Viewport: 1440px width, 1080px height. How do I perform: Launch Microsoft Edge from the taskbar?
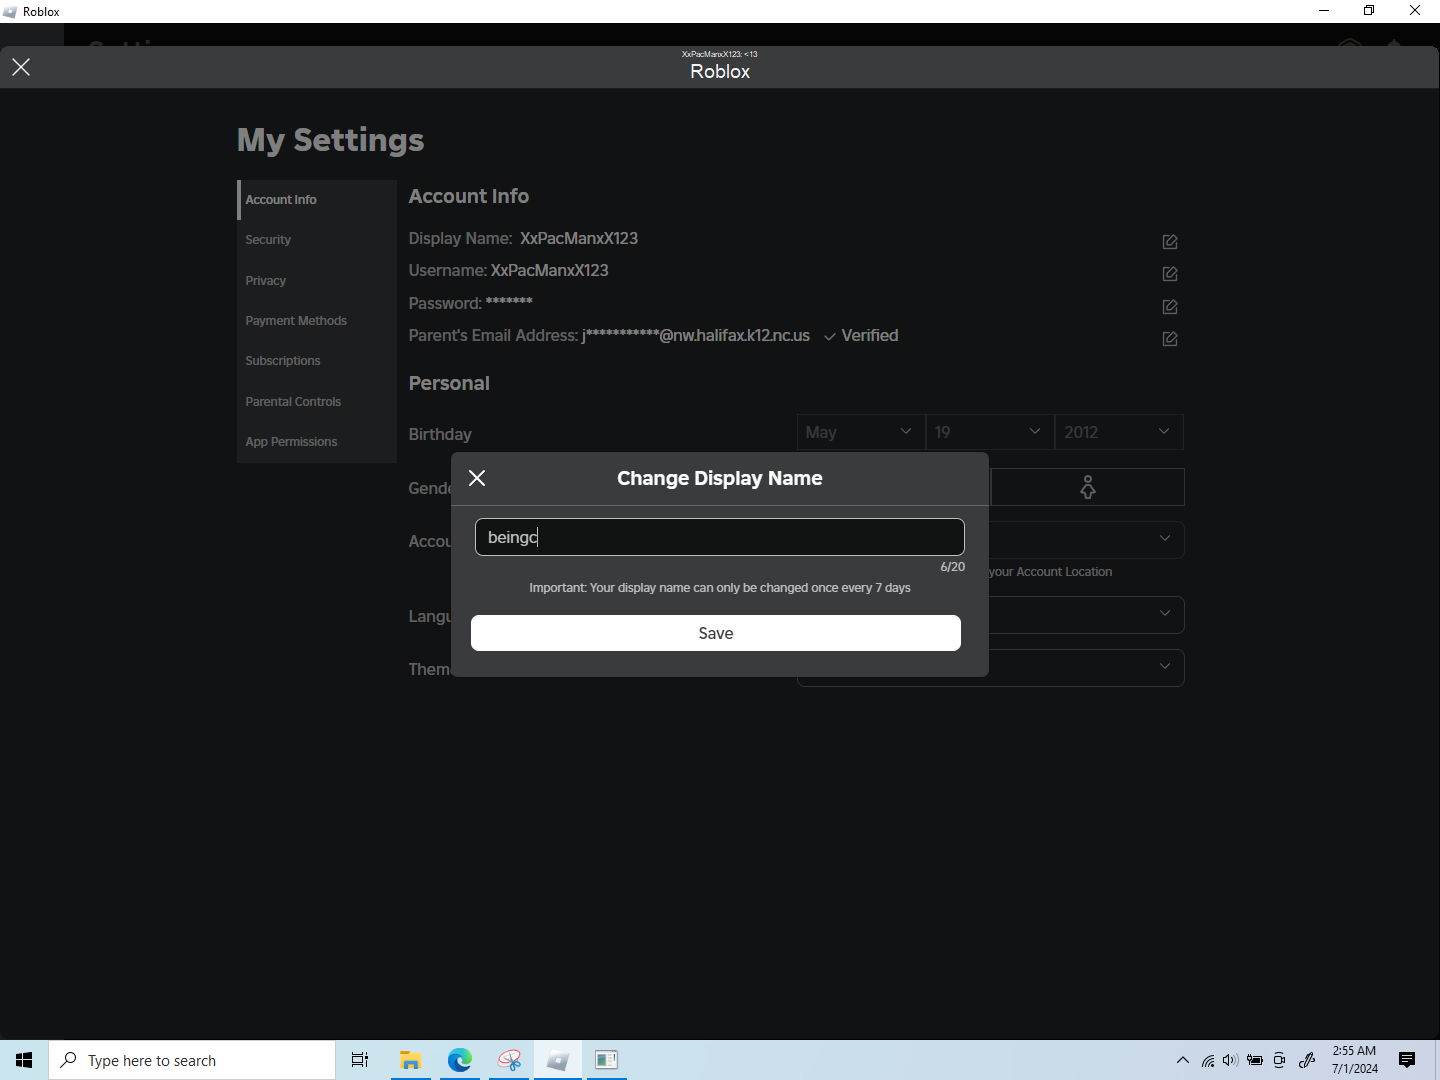[x=459, y=1060]
